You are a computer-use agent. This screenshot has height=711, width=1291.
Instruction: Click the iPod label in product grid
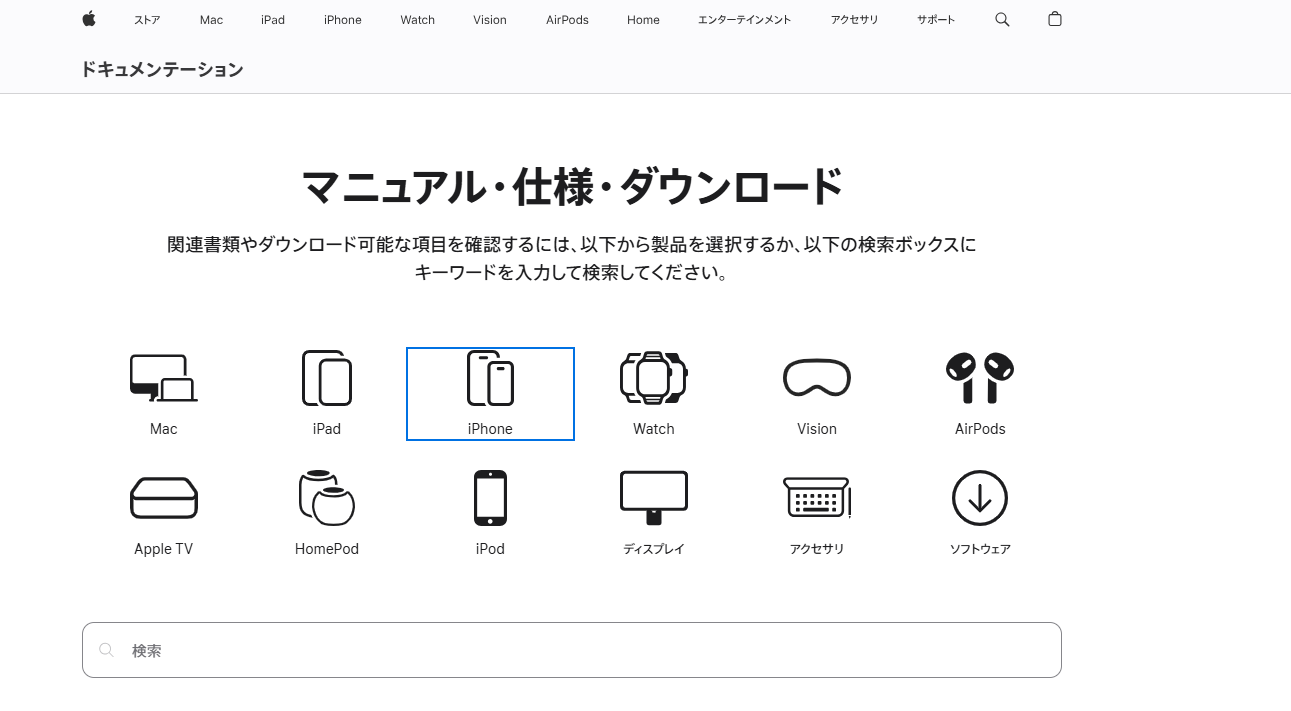pos(490,549)
